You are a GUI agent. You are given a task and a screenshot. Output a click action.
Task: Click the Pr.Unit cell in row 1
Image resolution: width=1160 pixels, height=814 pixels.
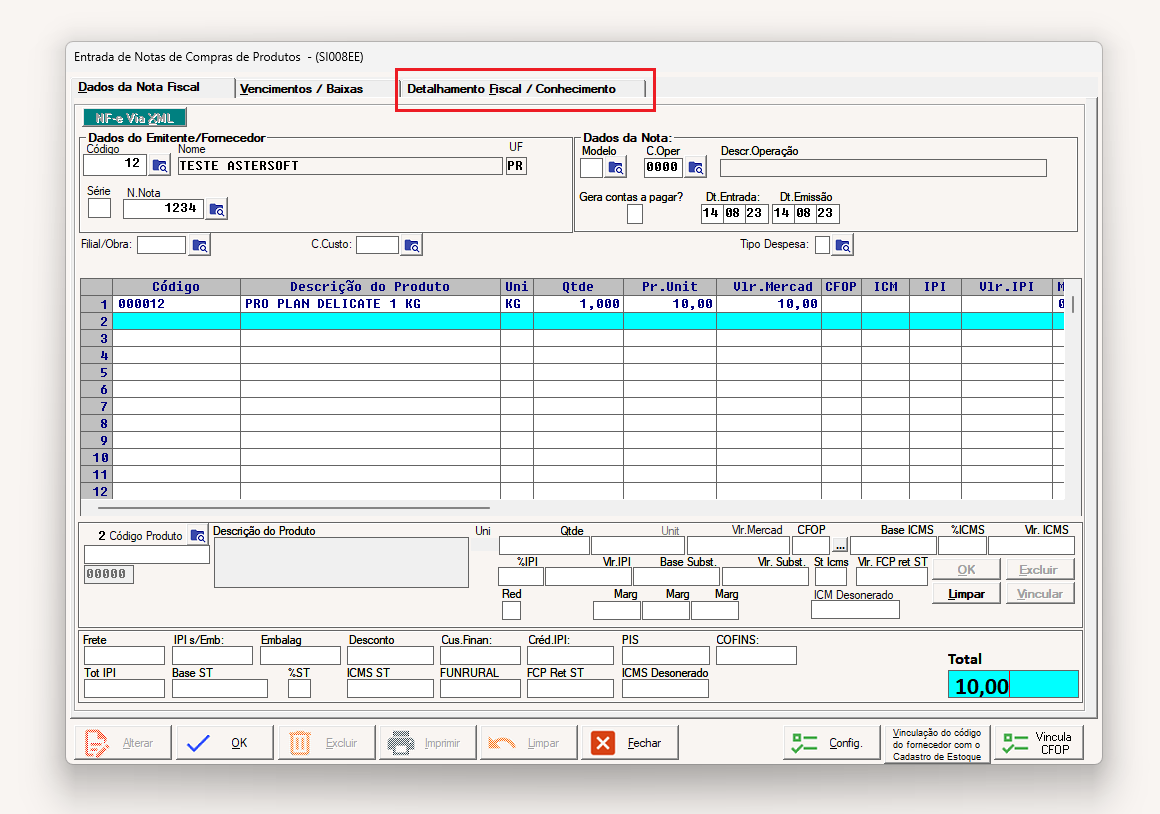[x=670, y=304]
